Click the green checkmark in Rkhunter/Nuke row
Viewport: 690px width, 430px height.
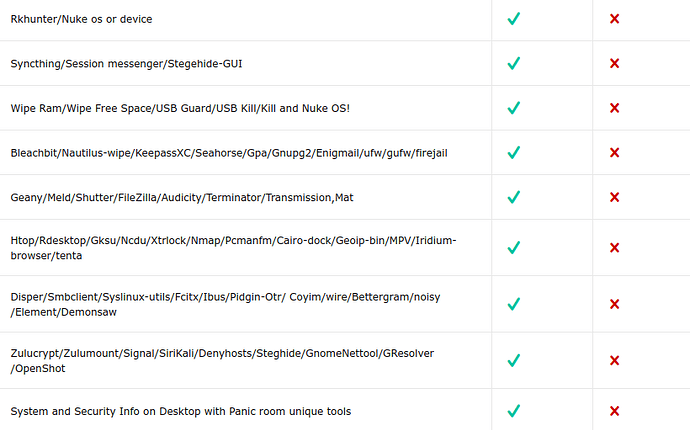(514, 19)
